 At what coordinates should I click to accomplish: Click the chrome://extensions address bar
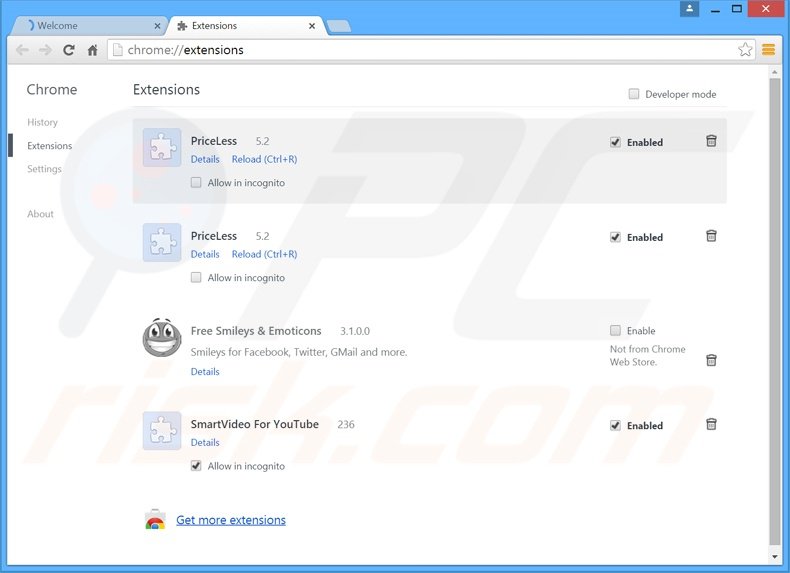coord(431,49)
